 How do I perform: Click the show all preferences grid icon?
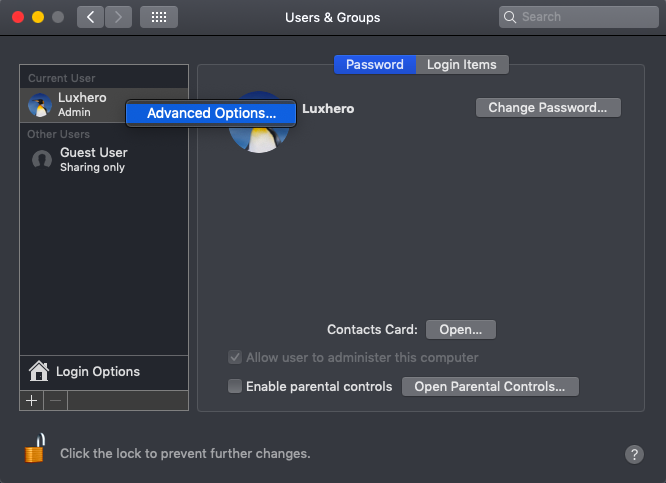click(x=158, y=17)
